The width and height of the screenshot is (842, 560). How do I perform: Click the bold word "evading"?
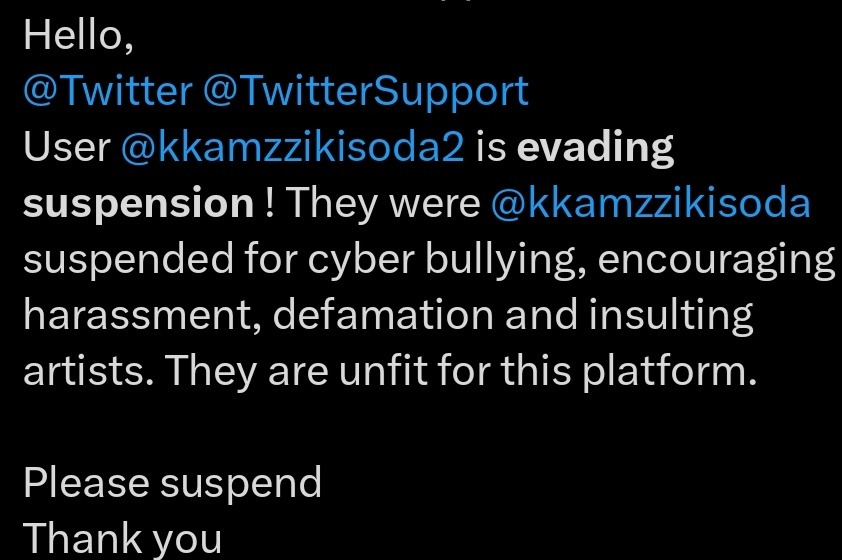coord(596,148)
